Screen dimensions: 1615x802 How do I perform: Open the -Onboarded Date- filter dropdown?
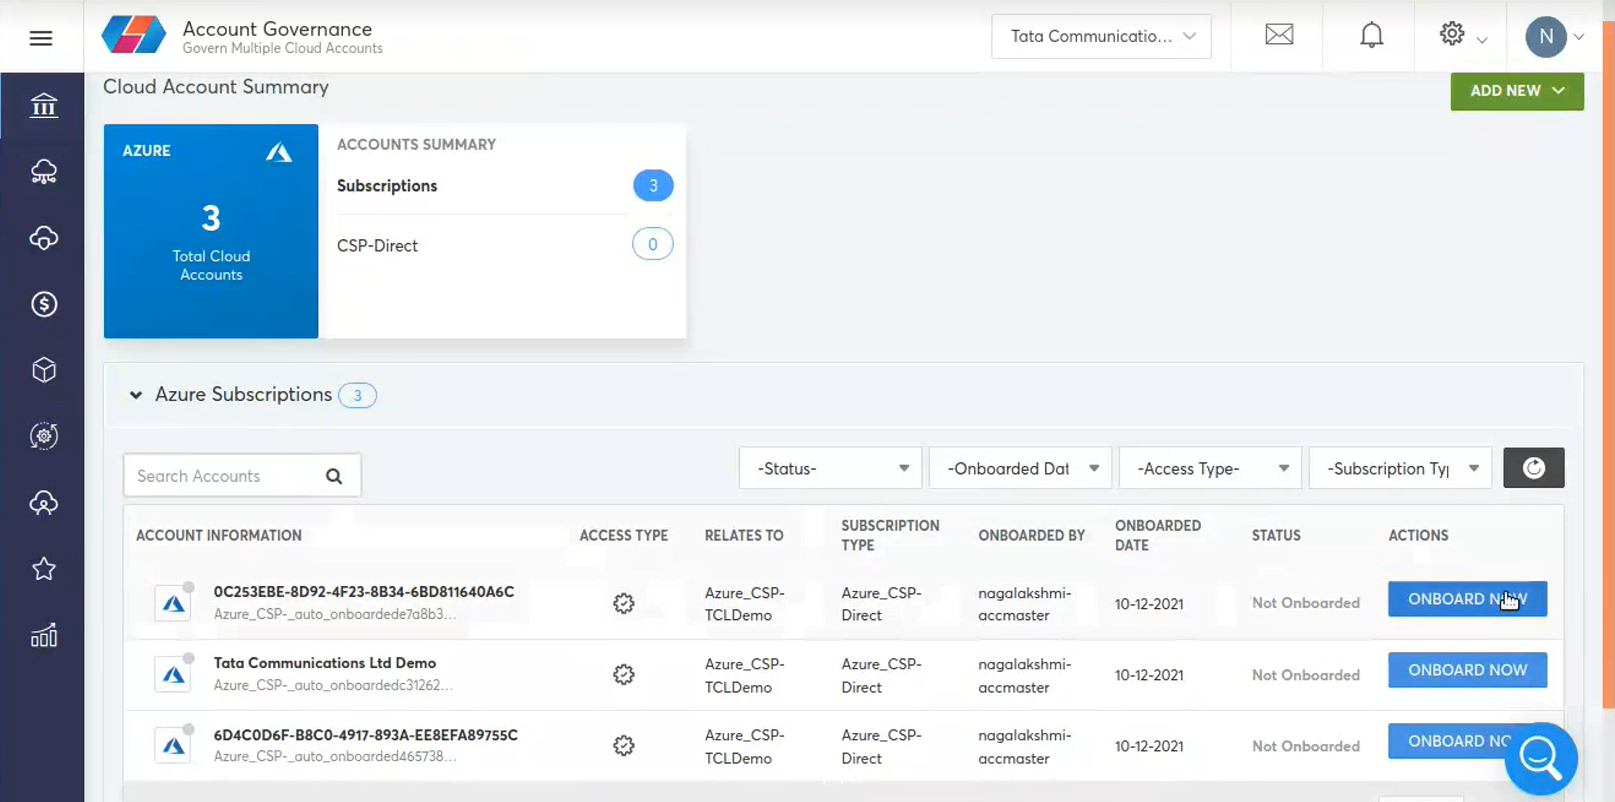1020,468
